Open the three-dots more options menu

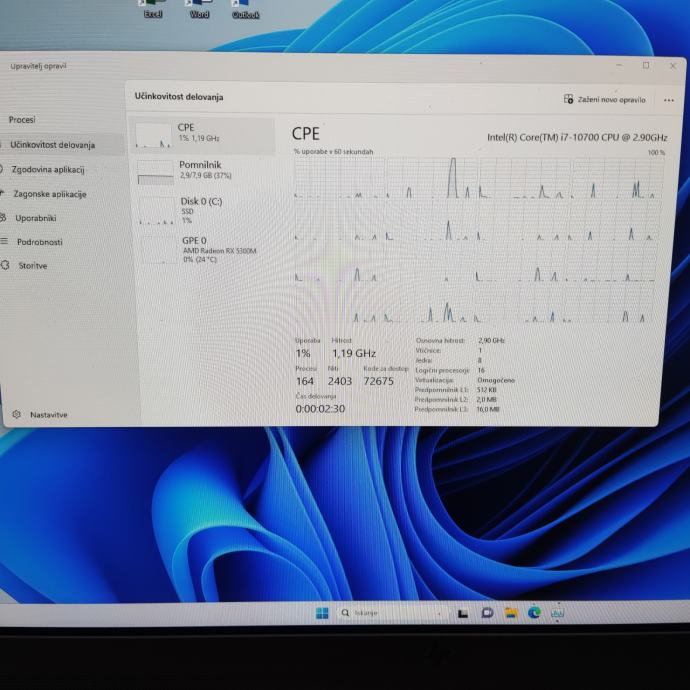point(669,100)
